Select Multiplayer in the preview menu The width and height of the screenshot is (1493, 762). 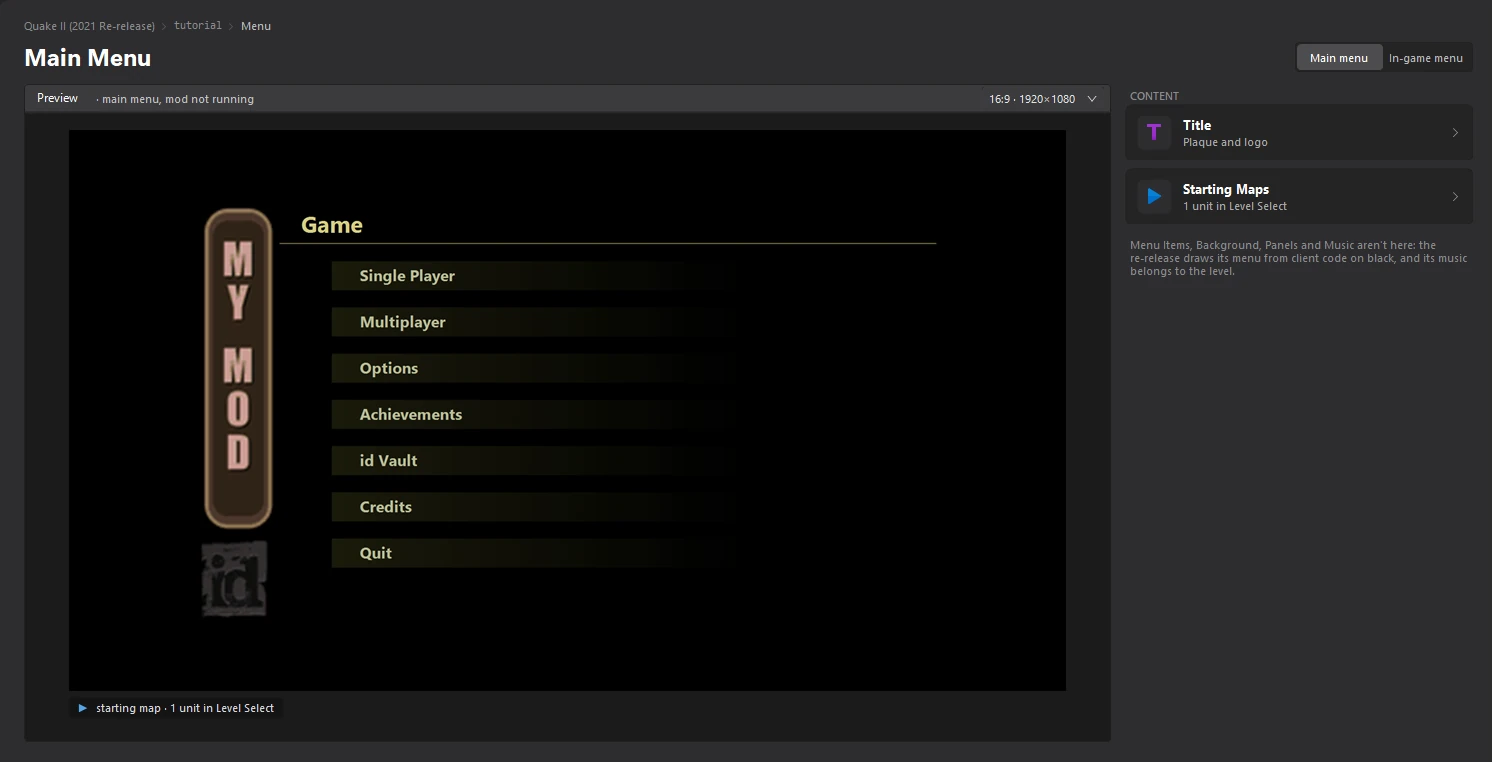coord(533,322)
